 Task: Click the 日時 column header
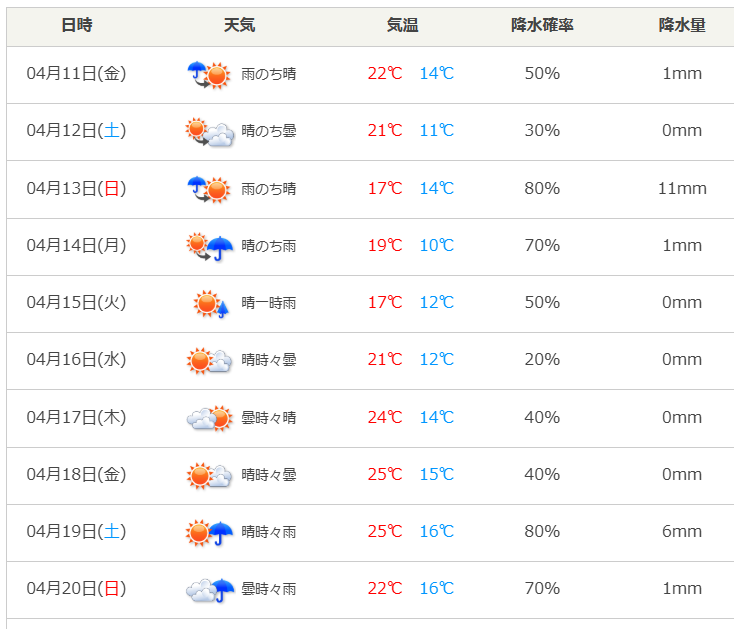click(76, 25)
